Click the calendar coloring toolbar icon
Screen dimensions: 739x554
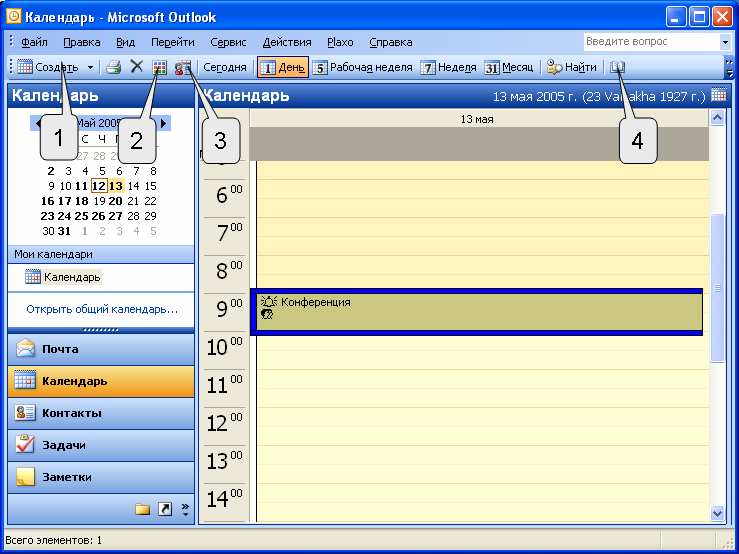(x=159, y=67)
